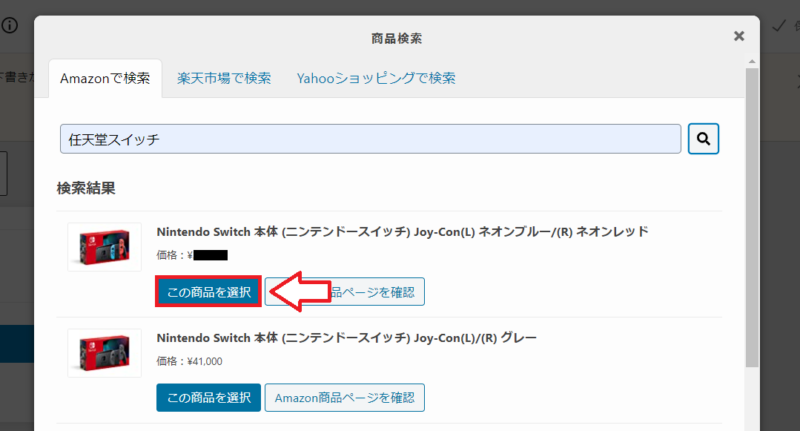Viewport: 800px width, 431px height.
Task: Click the gray Joy-Con Switch thumbnail
Action: tap(105, 353)
